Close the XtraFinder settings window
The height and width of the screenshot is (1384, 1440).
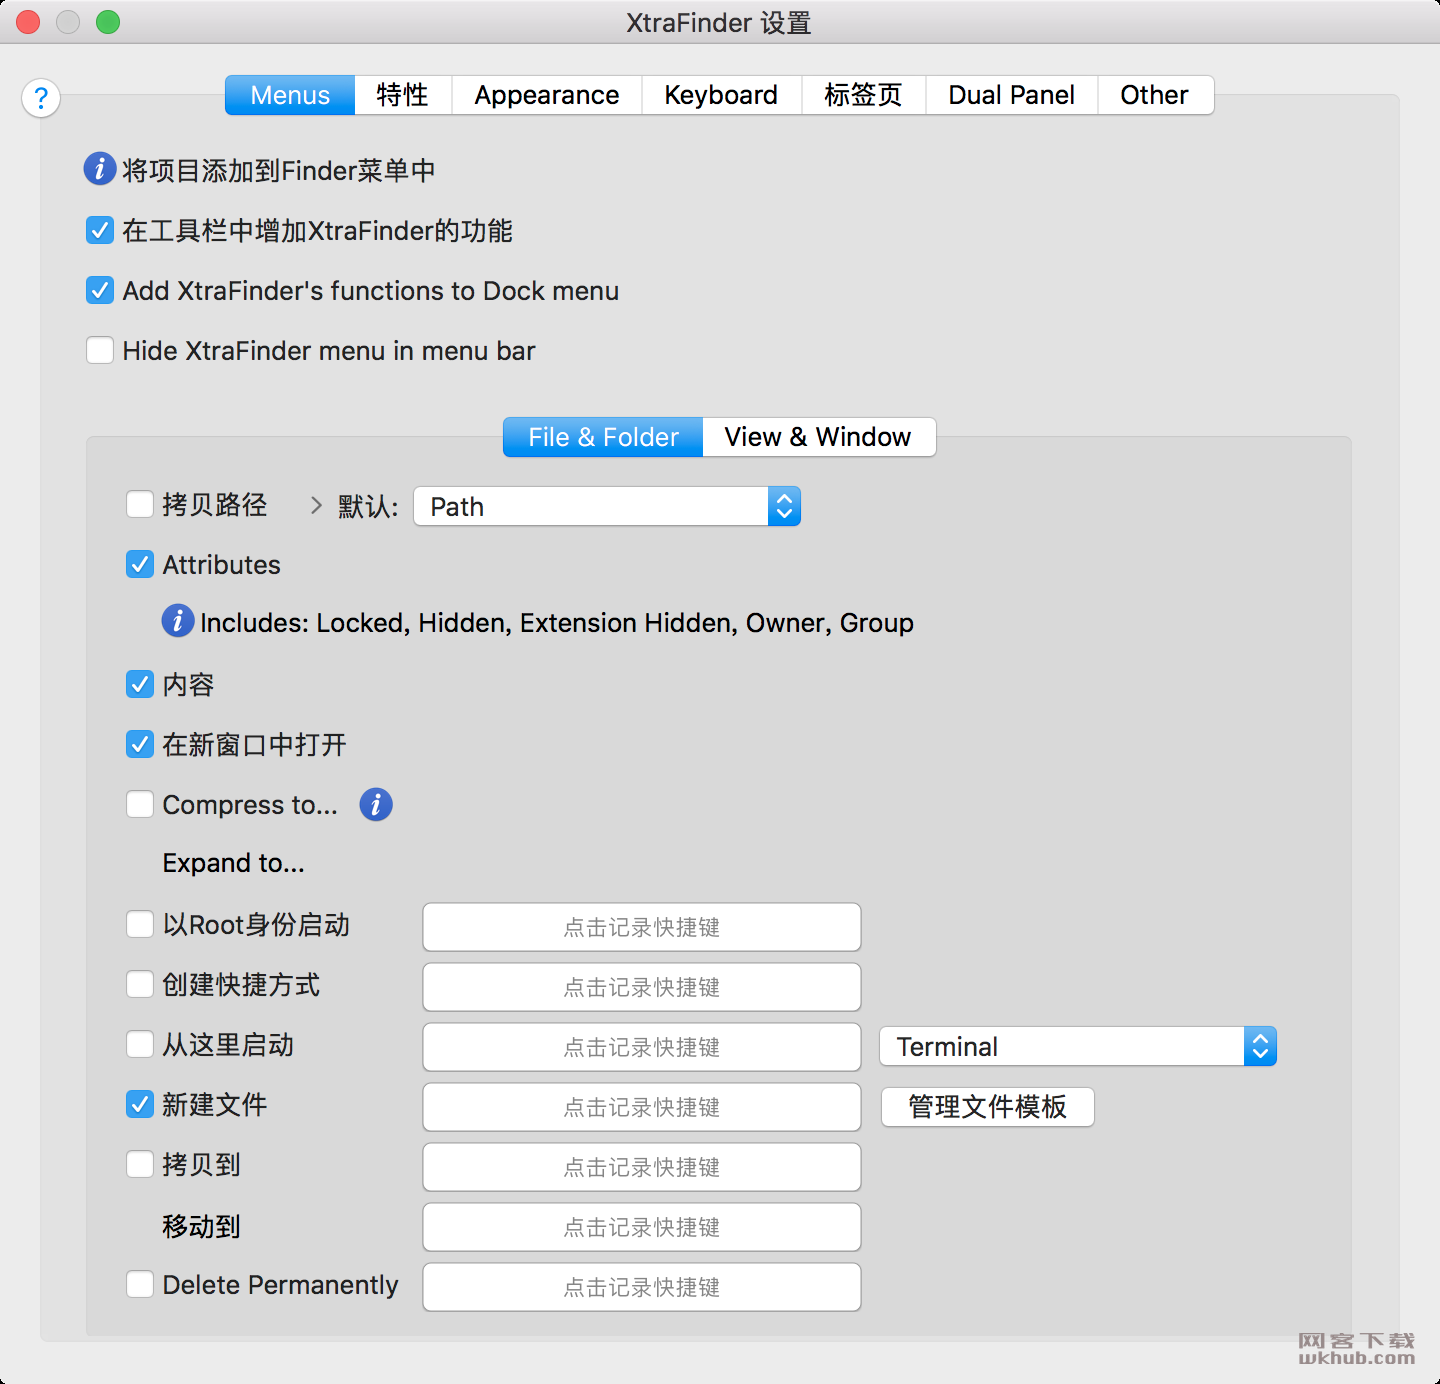click(x=28, y=22)
